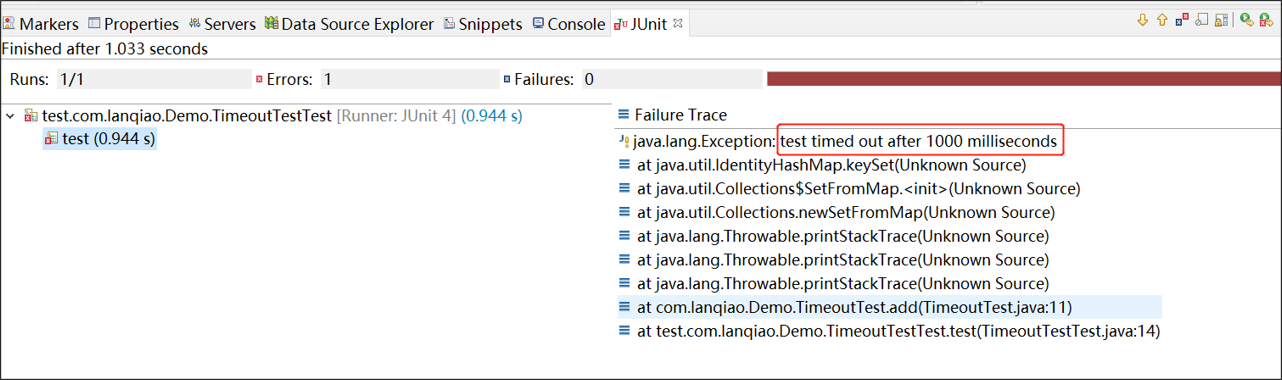This screenshot has height=380, width=1282.
Task: Open the Console tab
Action: coord(568,24)
